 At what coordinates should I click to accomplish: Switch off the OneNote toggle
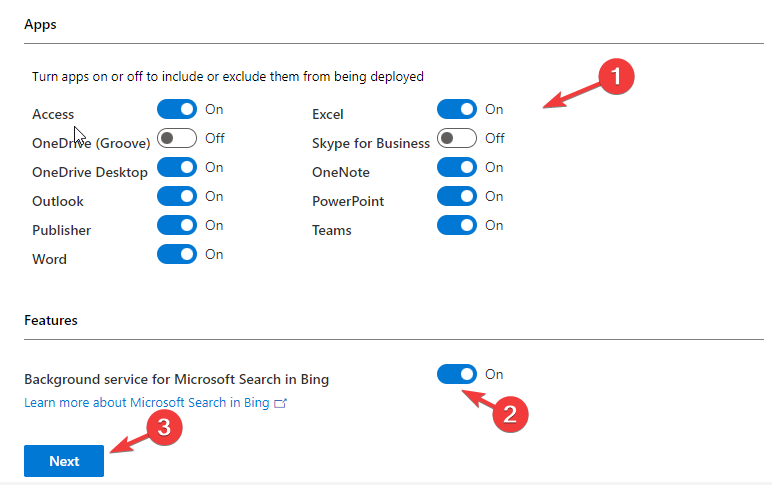457,167
